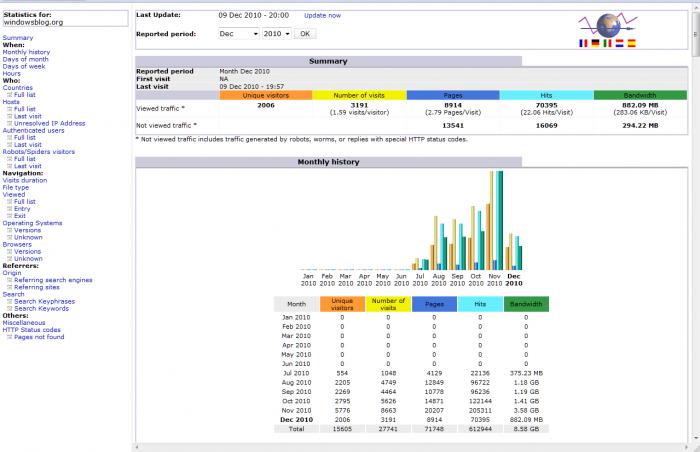The height and width of the screenshot is (452, 700).
Task: View Robots/Spiders visitors section
Action: pyautogui.click(x=38, y=151)
